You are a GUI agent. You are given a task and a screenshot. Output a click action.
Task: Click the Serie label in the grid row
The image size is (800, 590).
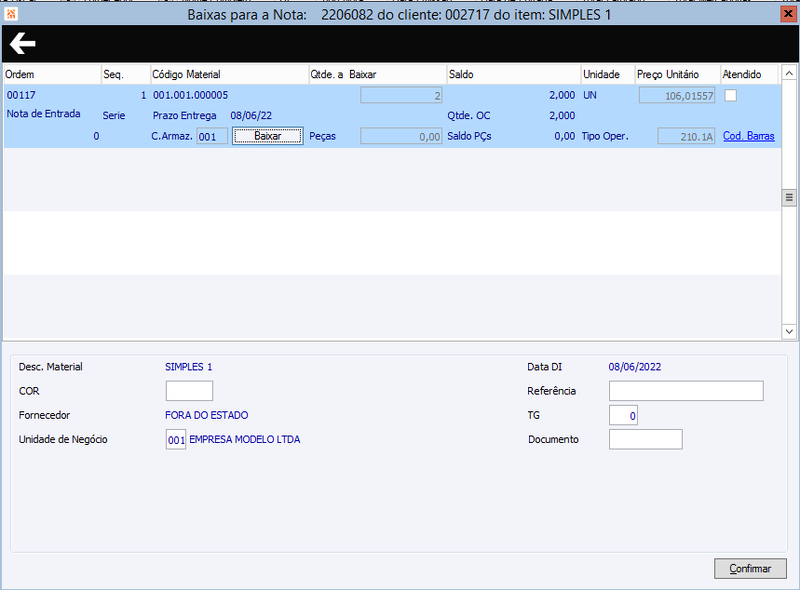(113, 116)
